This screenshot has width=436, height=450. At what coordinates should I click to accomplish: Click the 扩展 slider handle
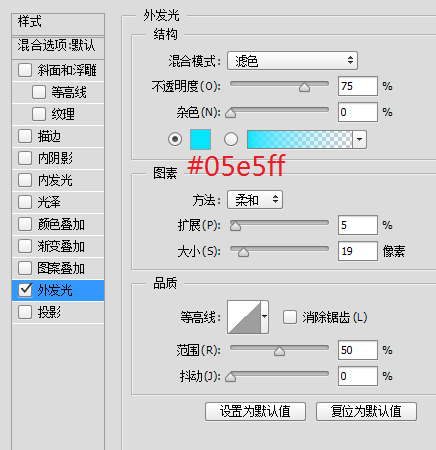coord(235,226)
